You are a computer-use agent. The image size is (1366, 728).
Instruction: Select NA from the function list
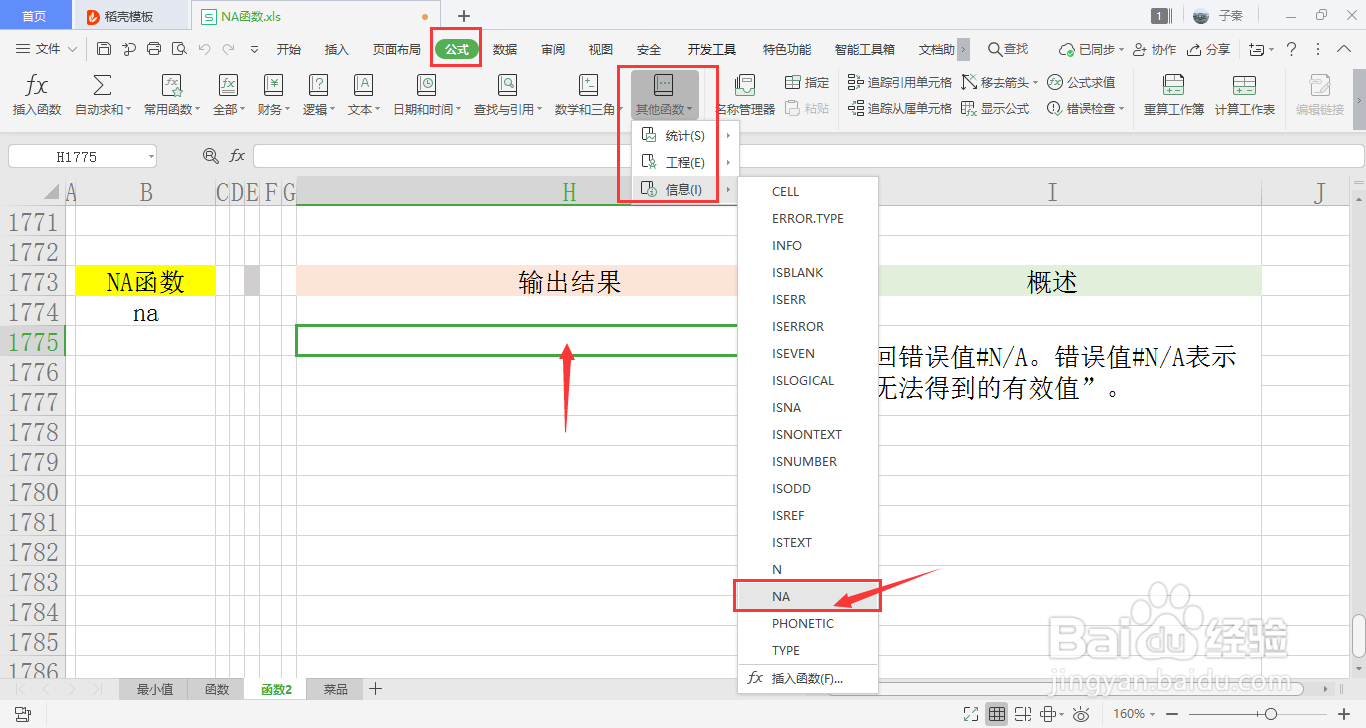point(781,595)
